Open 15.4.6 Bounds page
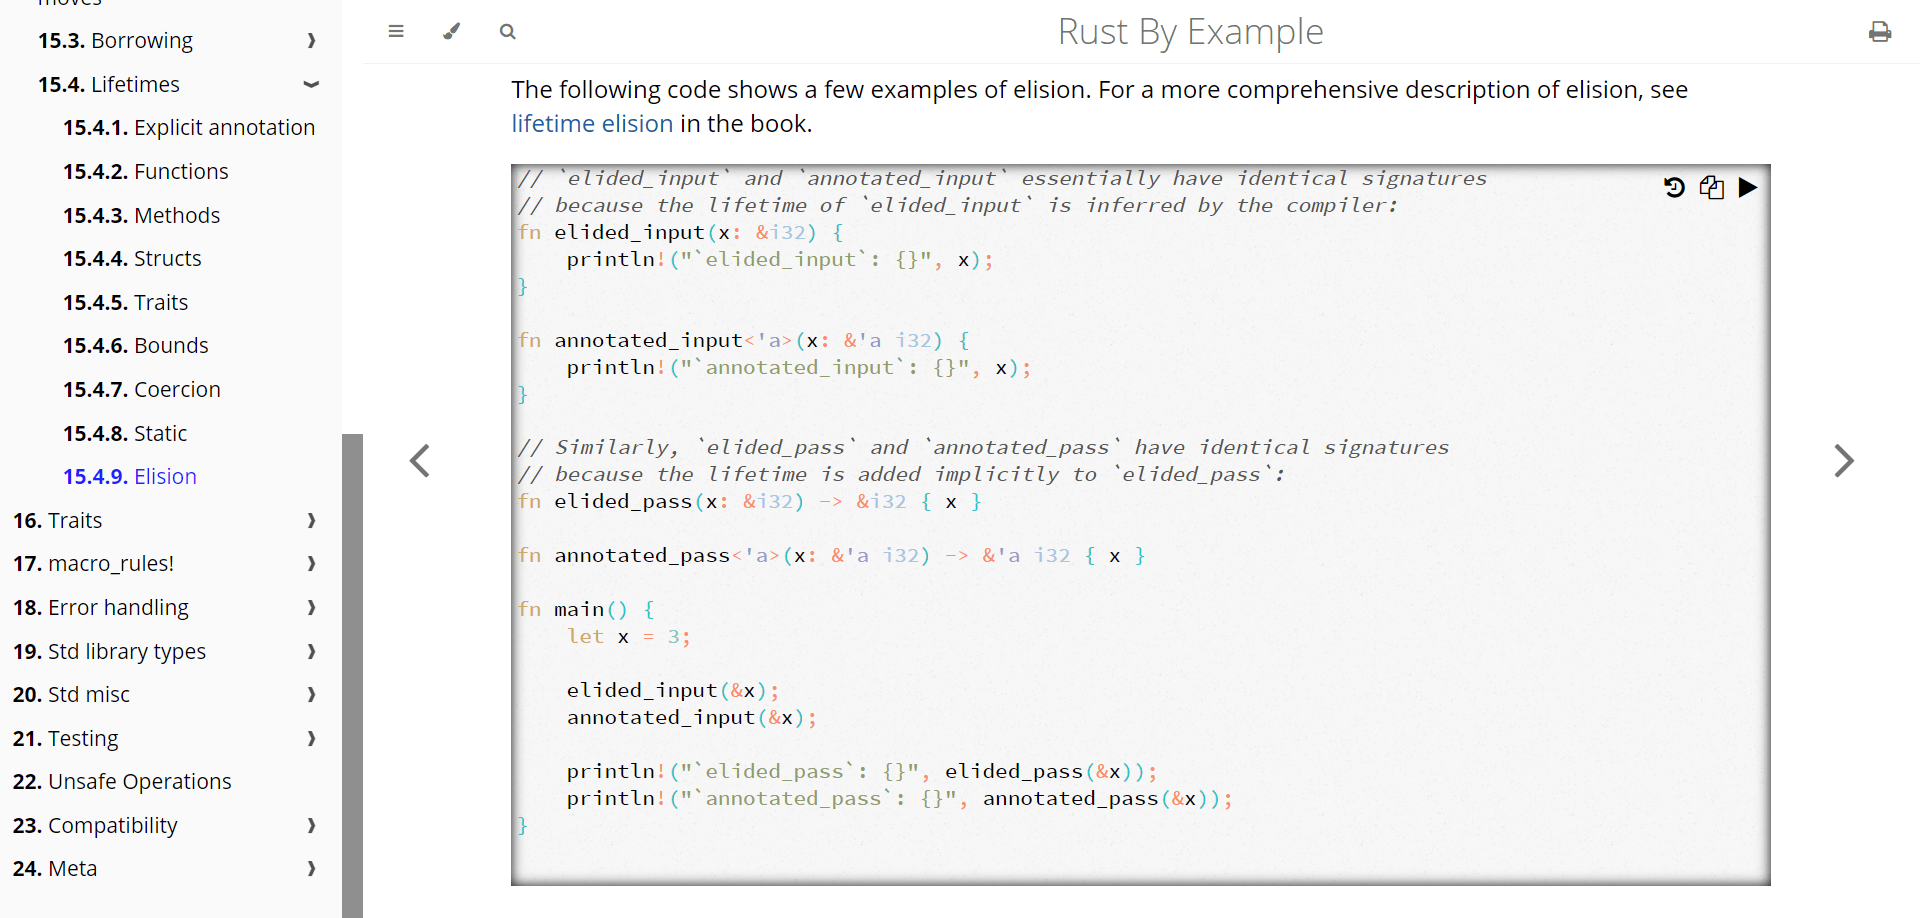This screenshot has width=1920, height=918. click(x=136, y=345)
